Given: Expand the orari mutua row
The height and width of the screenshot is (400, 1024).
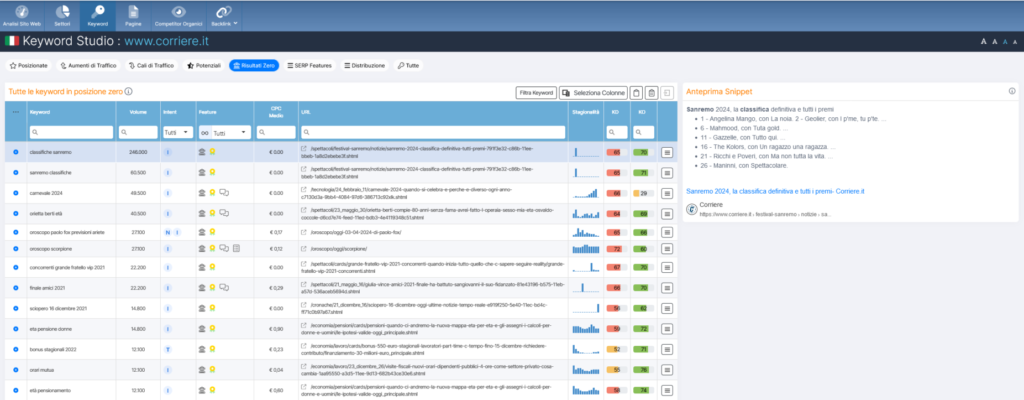Looking at the screenshot, I should [x=16, y=370].
